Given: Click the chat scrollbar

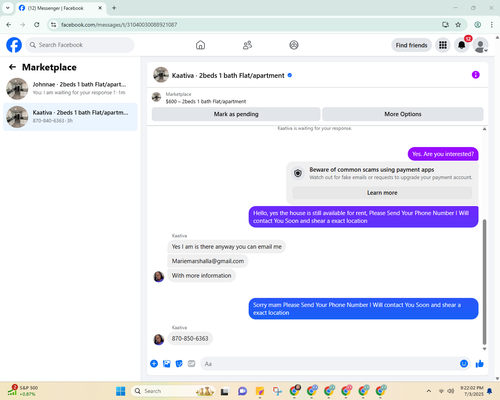Looking at the screenshot, I should click(484, 282).
